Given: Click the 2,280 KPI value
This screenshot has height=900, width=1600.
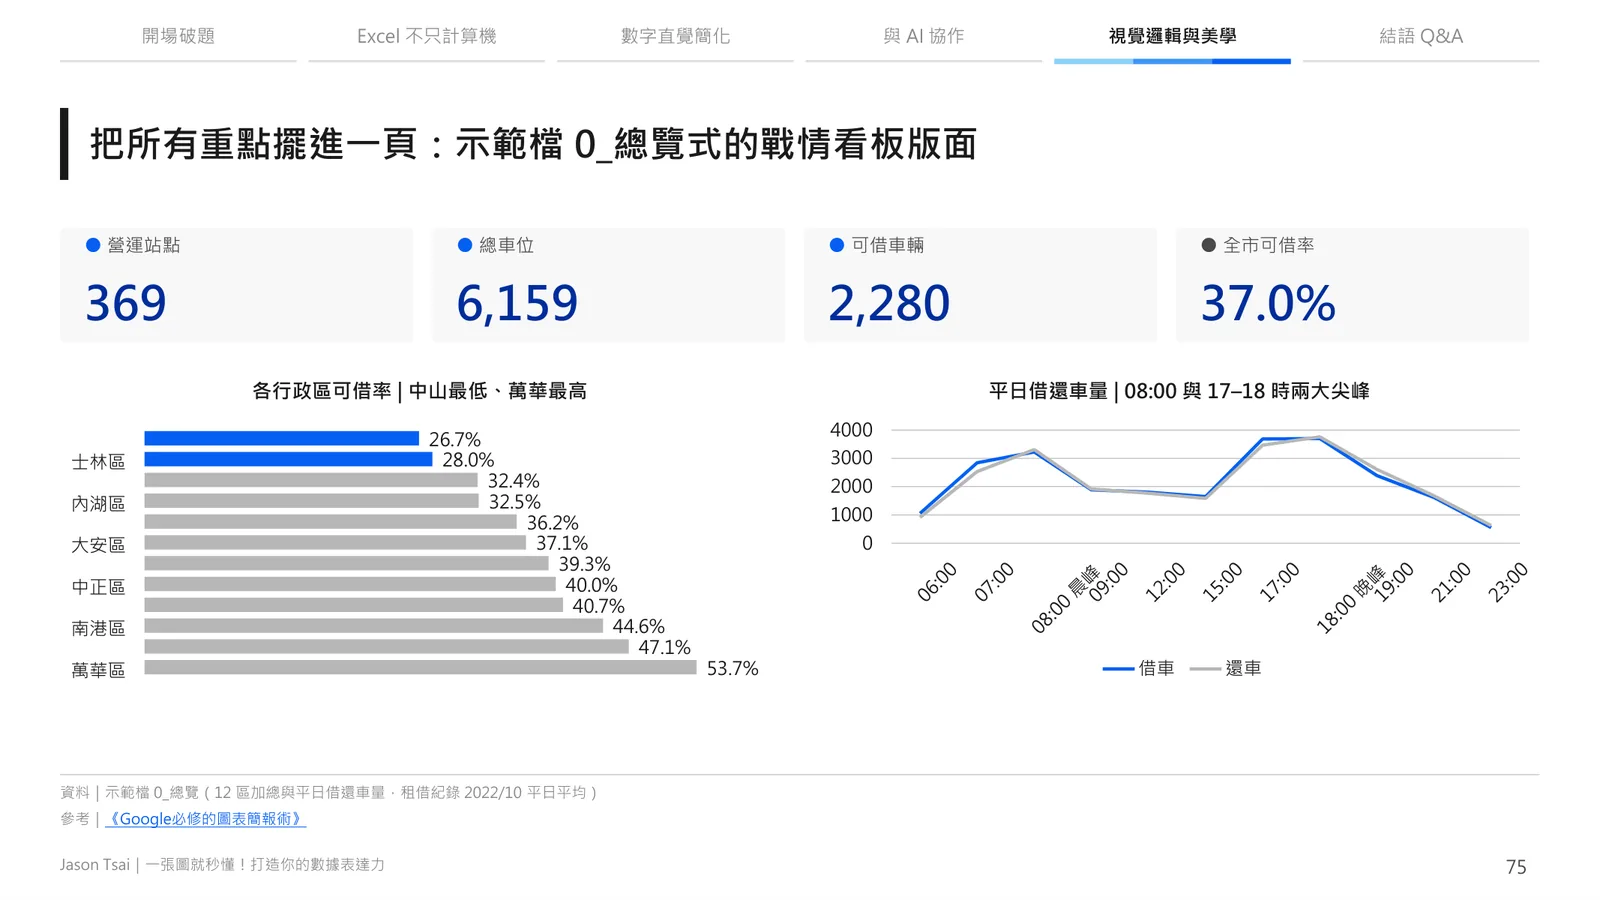Looking at the screenshot, I should point(889,303).
